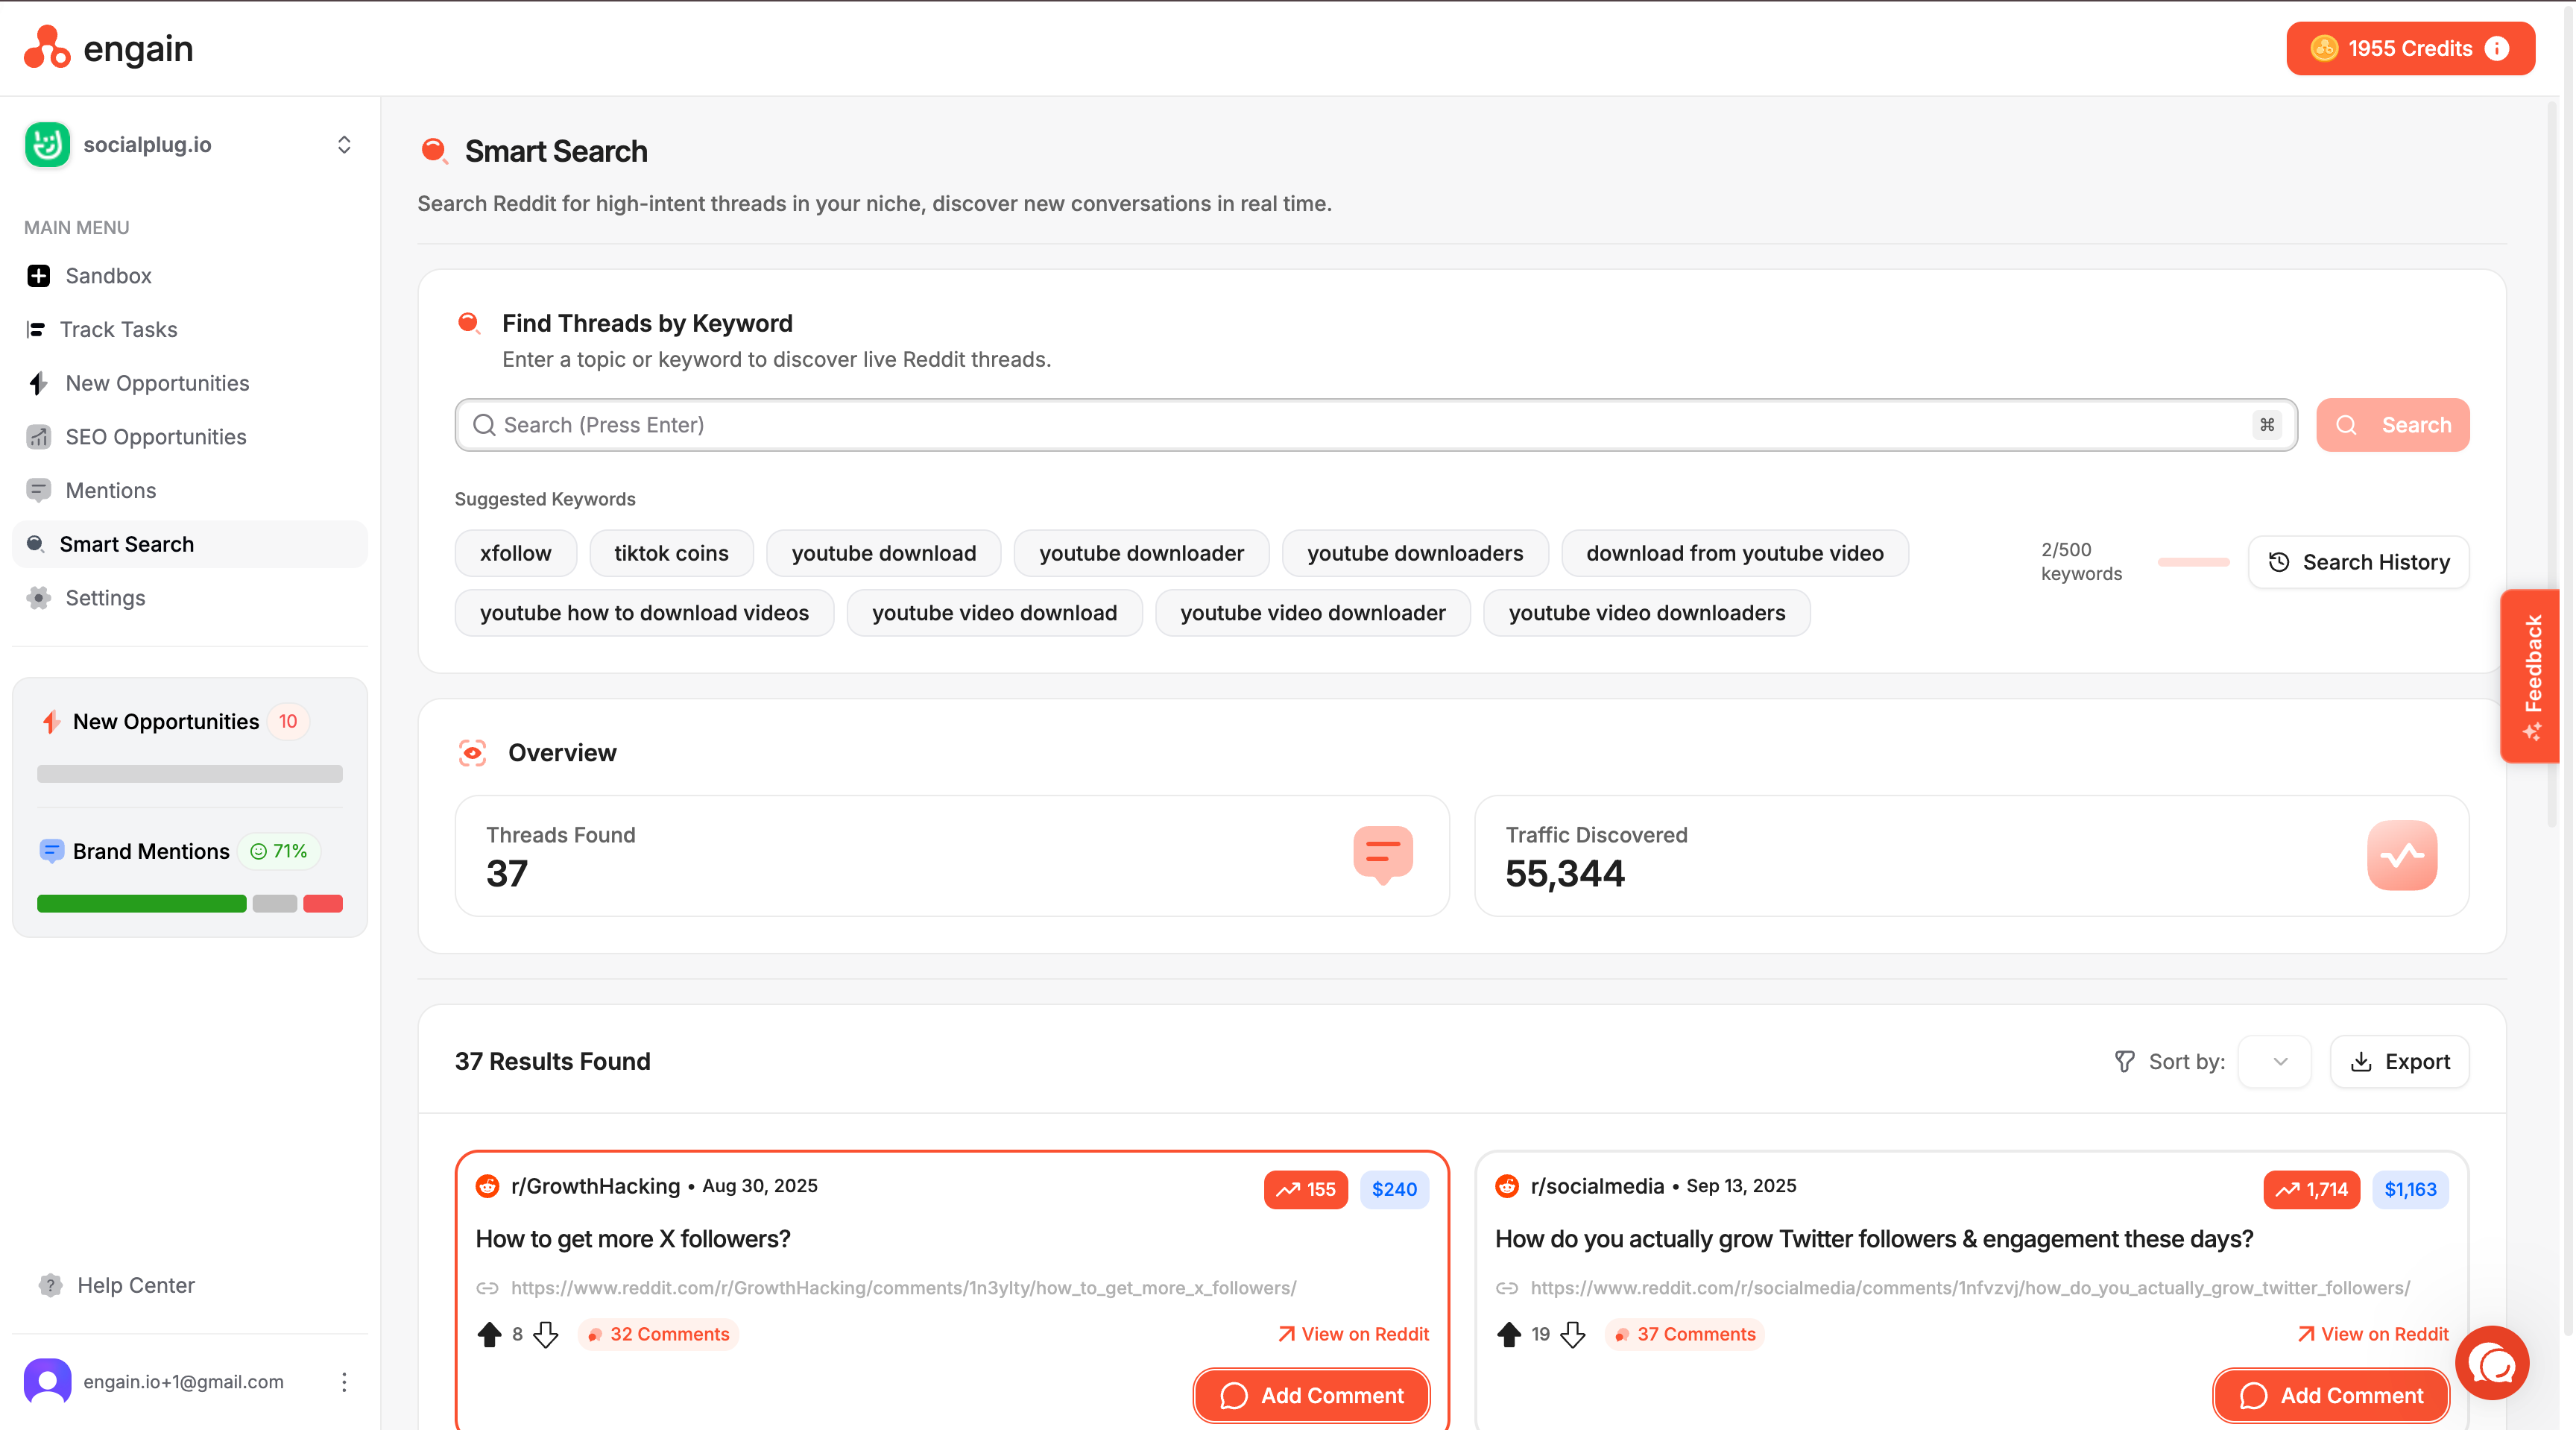Select the tiktok coins keyword chip
This screenshot has width=2576, height=1430.
pos(671,553)
